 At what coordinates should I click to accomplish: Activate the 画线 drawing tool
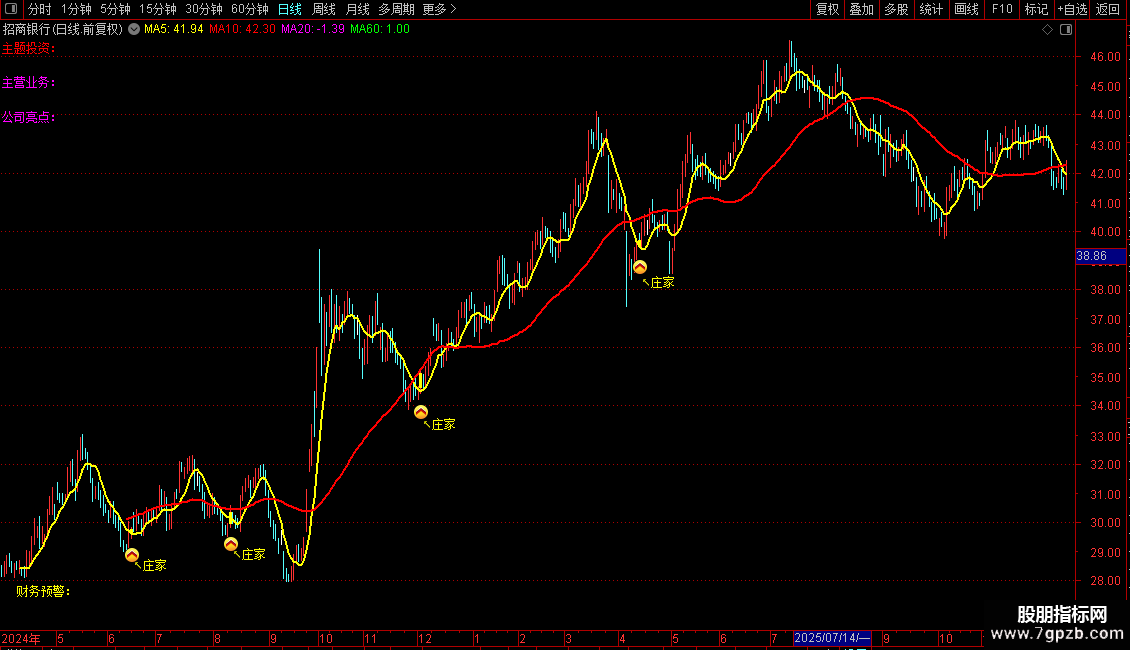[x=966, y=9]
